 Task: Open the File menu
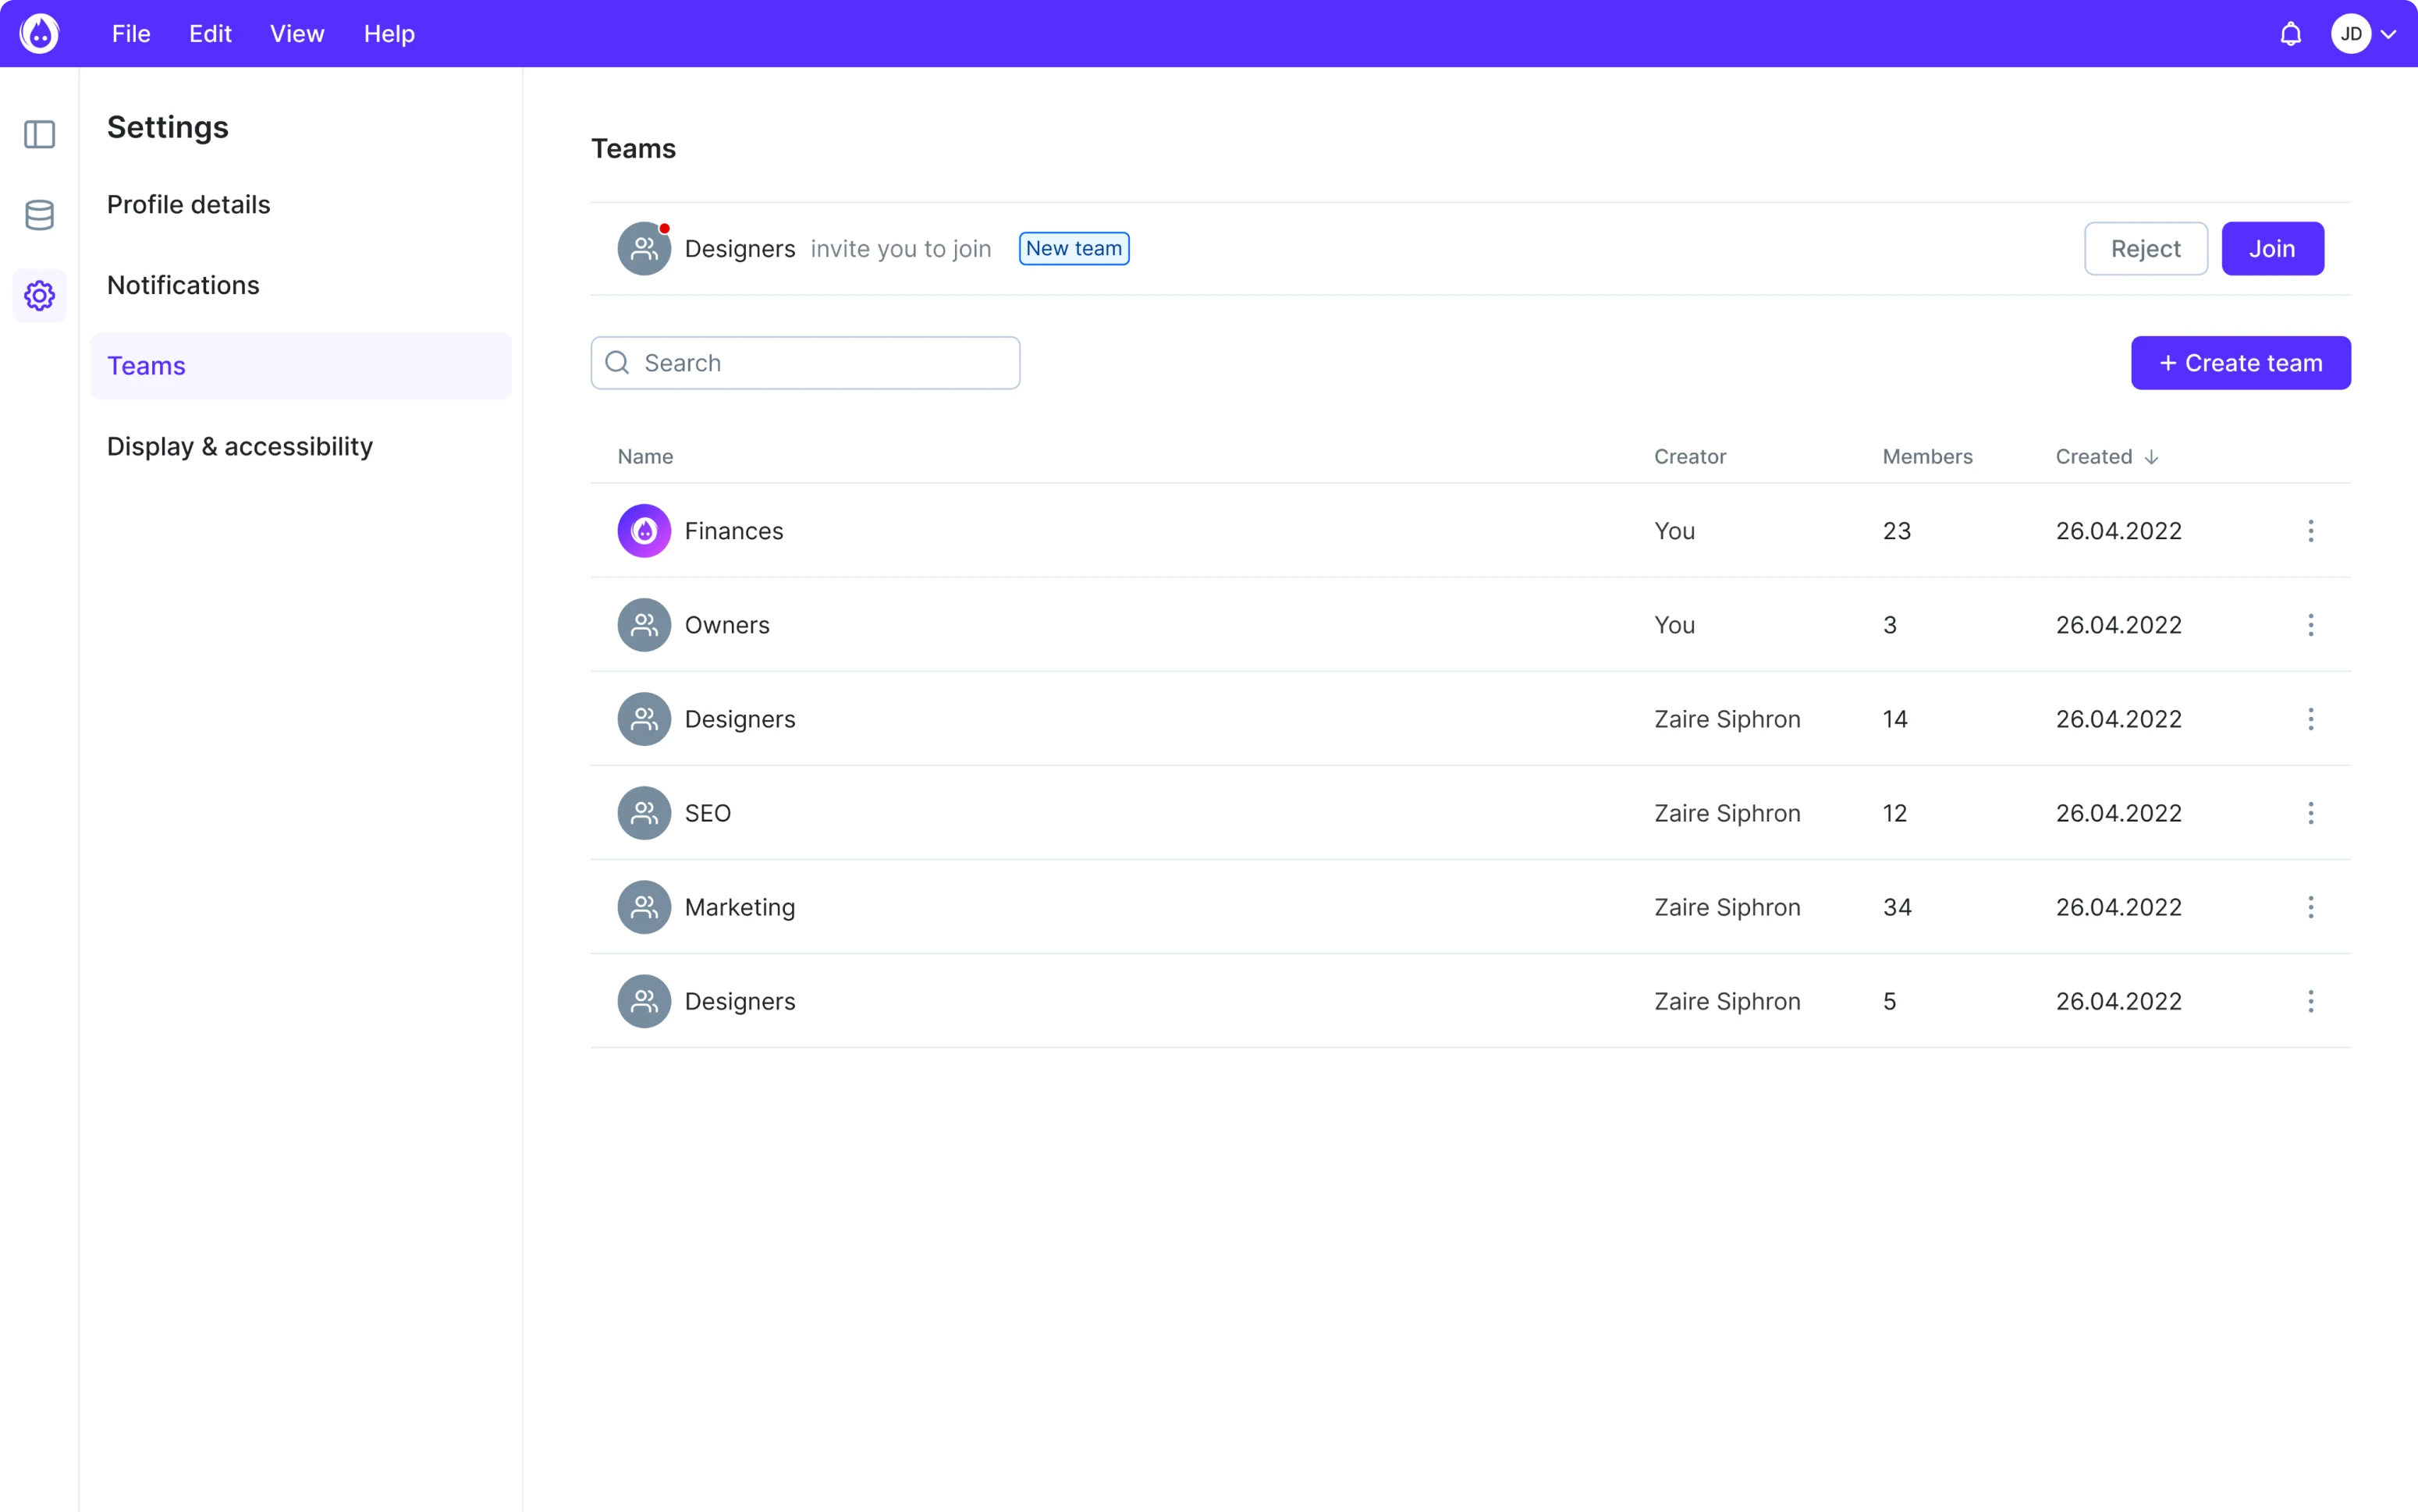click(x=130, y=33)
